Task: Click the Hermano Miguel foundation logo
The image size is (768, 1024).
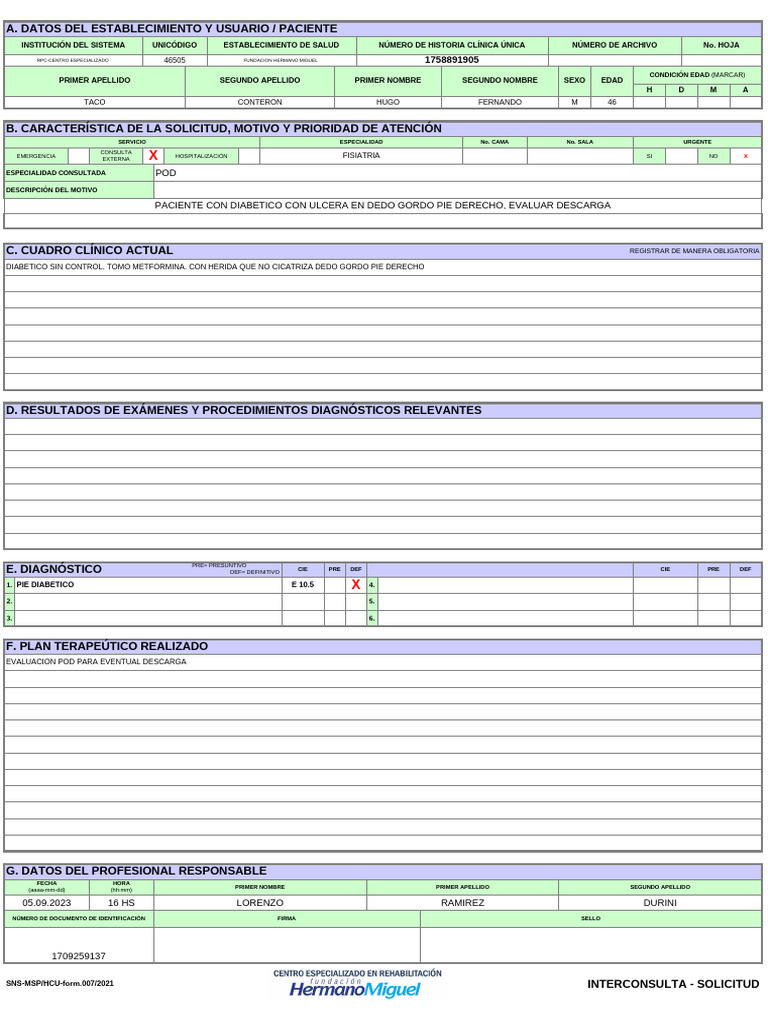Action: pyautogui.click(x=356, y=985)
